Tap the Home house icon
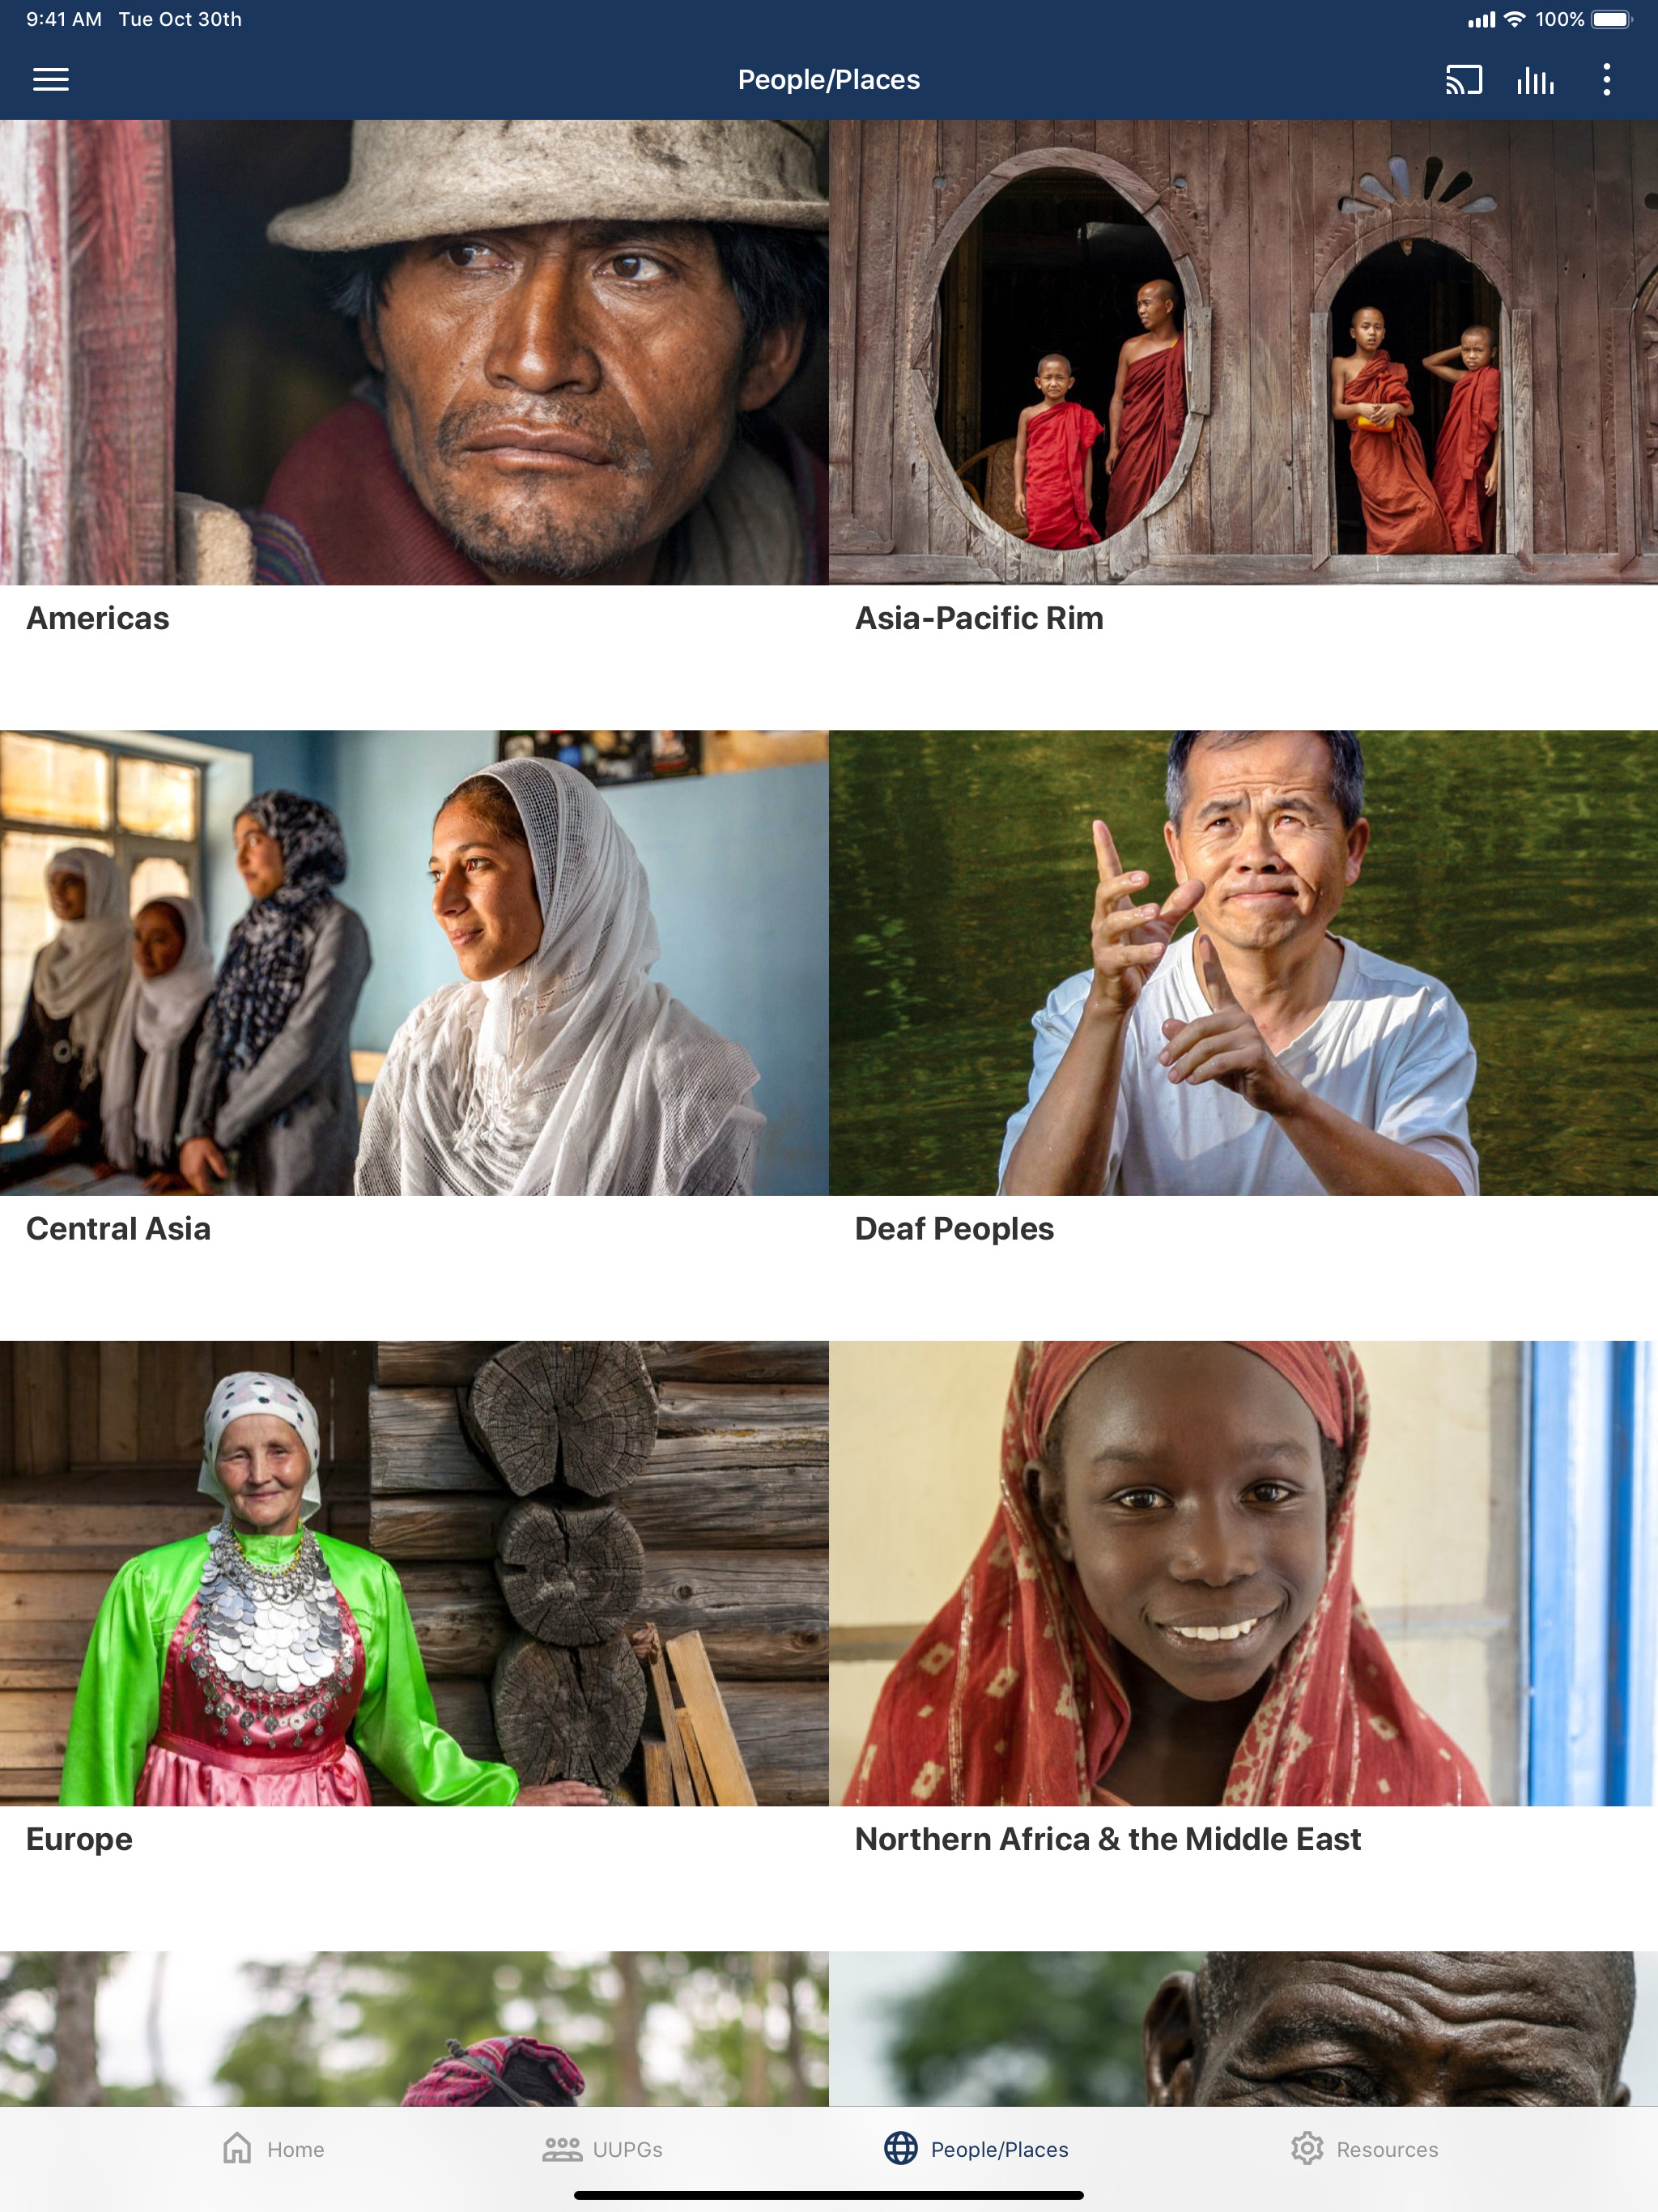Image resolution: width=1658 pixels, height=2212 pixels. tap(237, 2148)
